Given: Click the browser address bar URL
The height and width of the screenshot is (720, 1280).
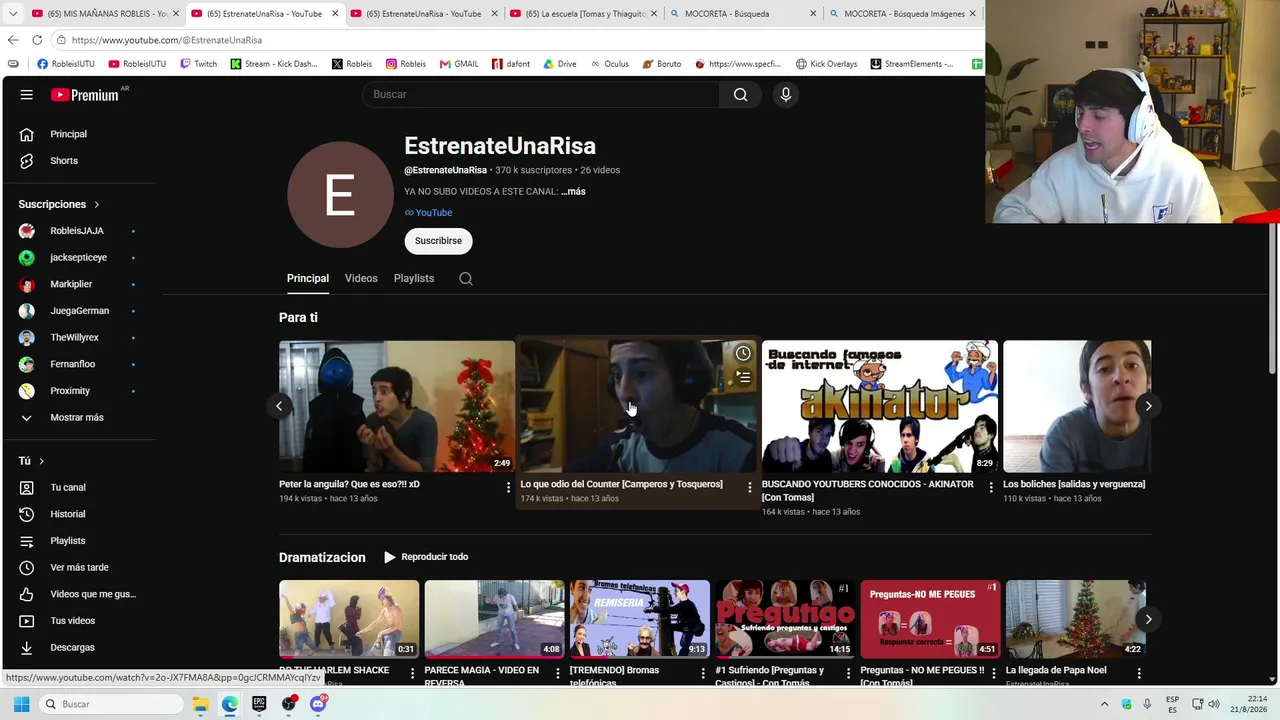Looking at the screenshot, I should 167,40.
